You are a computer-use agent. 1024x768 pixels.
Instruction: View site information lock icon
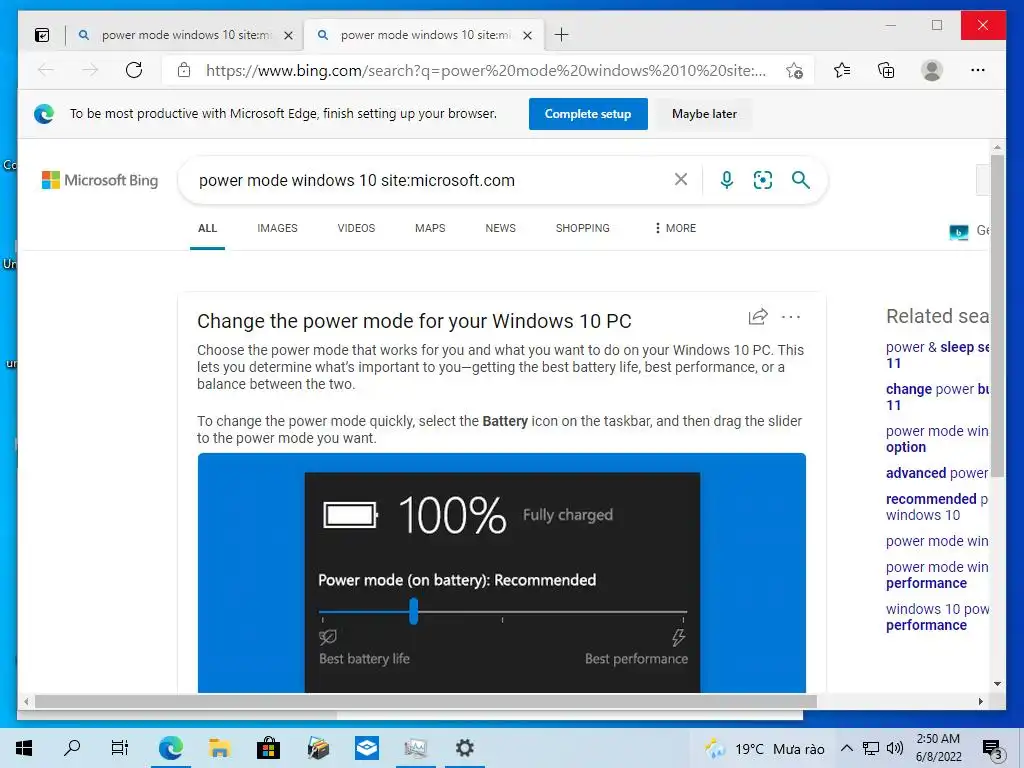click(184, 70)
